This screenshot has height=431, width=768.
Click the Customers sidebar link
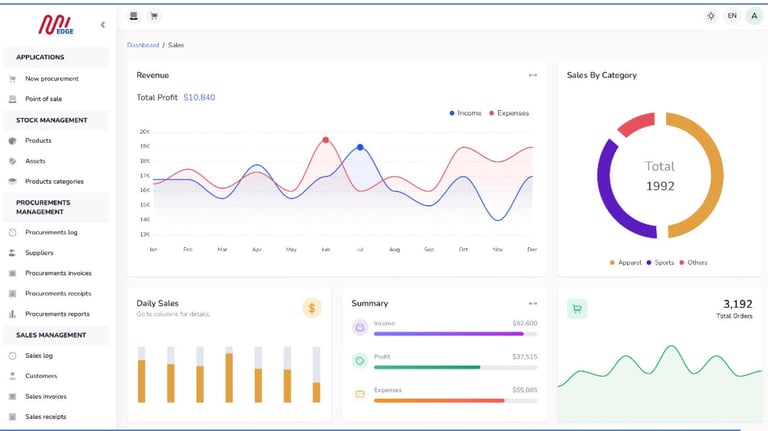coord(41,376)
